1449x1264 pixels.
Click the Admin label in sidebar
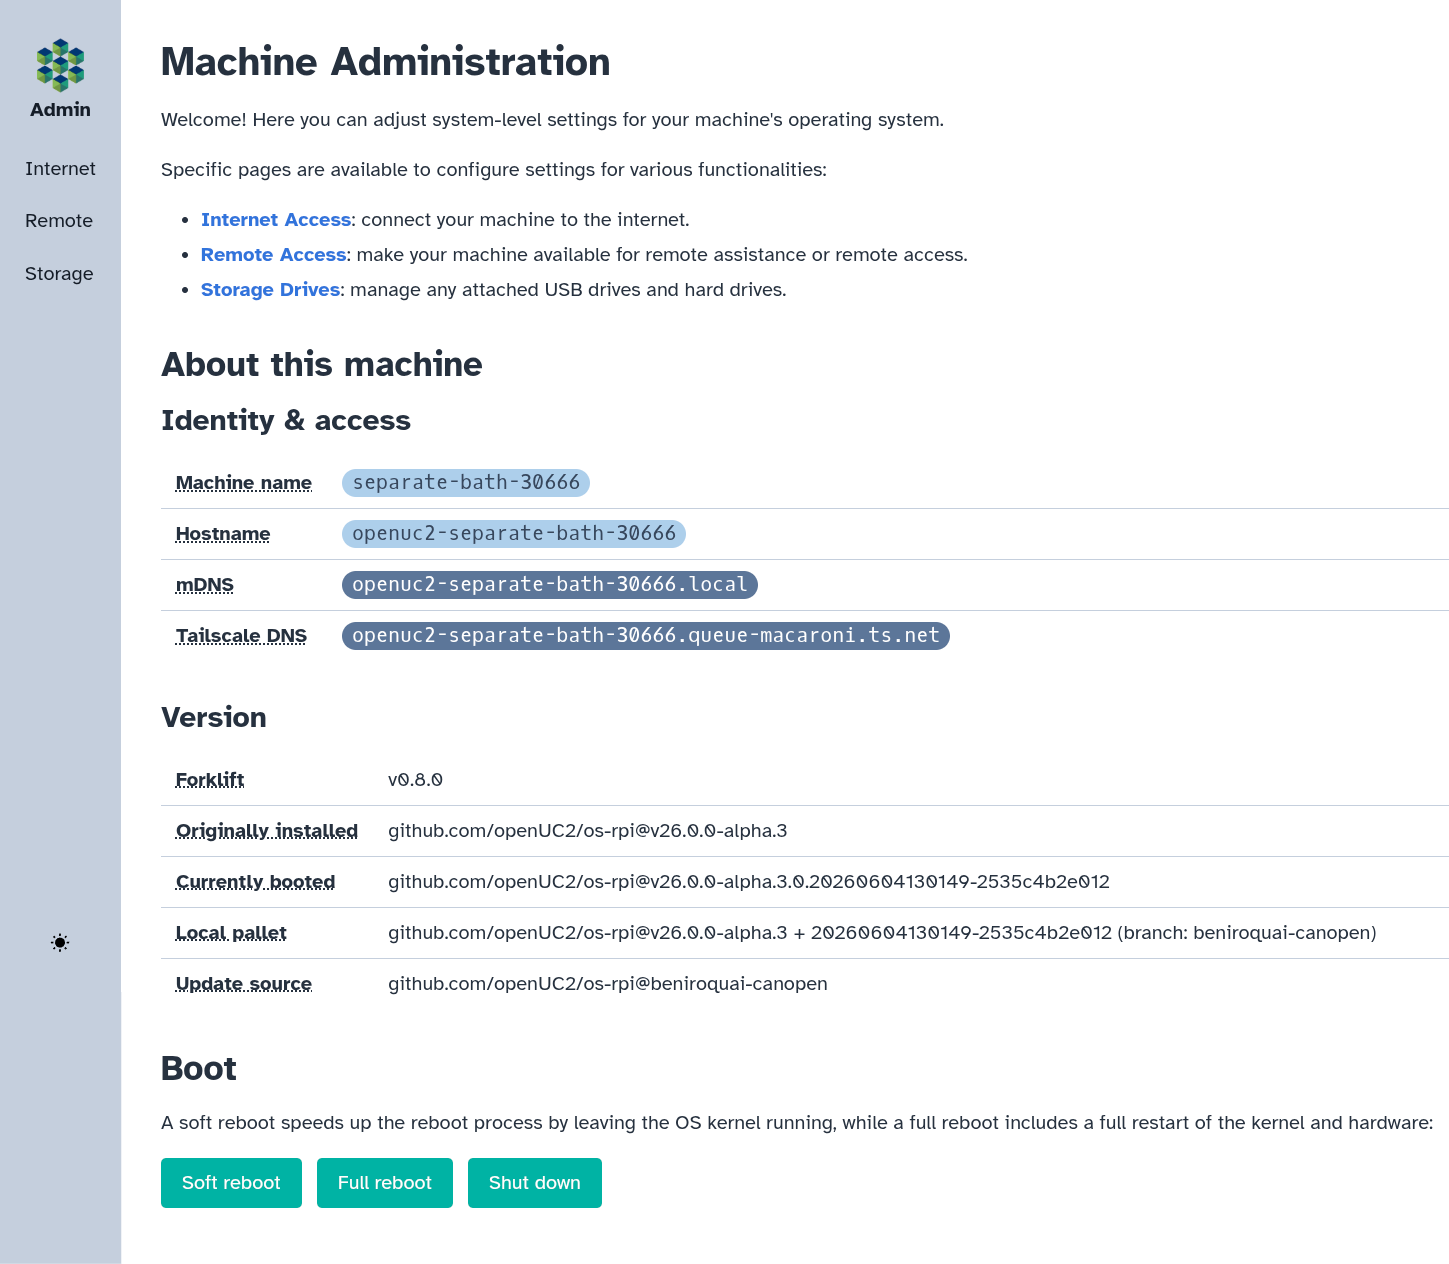point(60,110)
